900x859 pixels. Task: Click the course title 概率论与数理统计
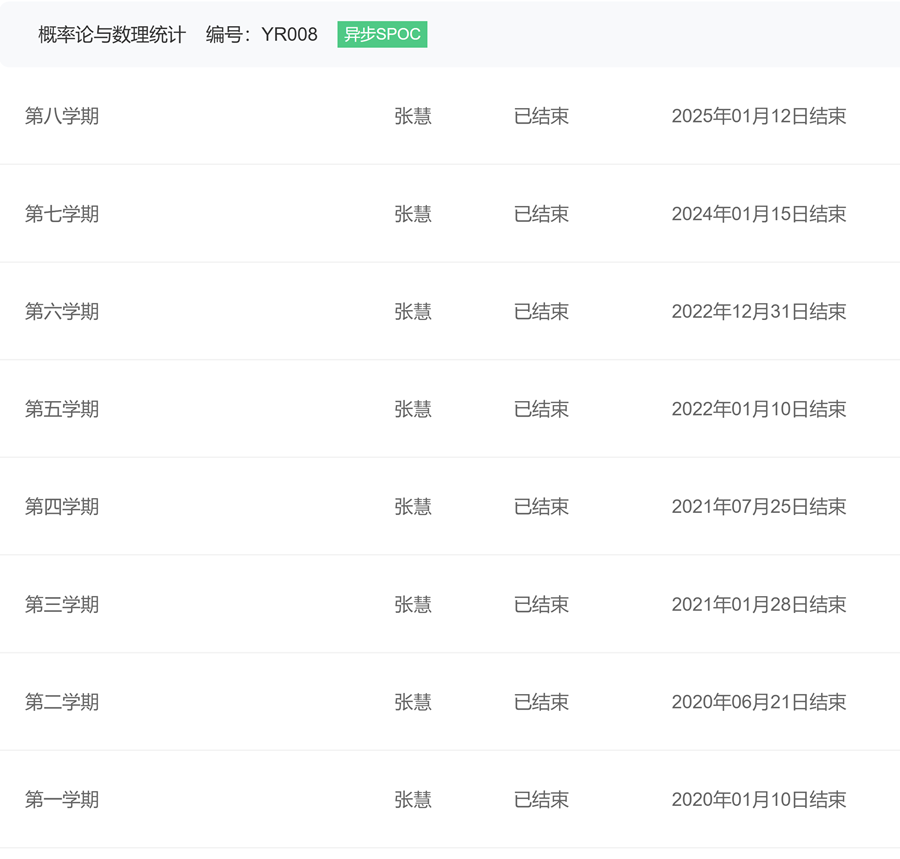tap(112, 34)
